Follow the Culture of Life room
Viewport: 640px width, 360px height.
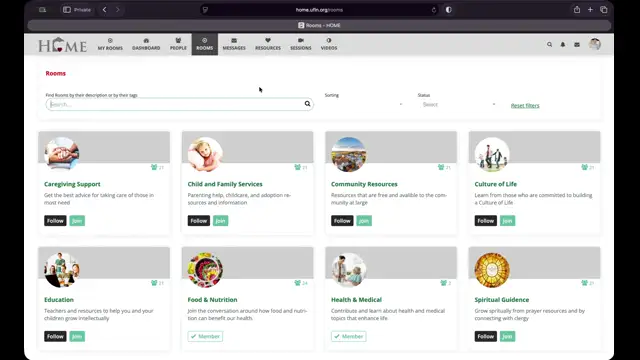(486, 221)
